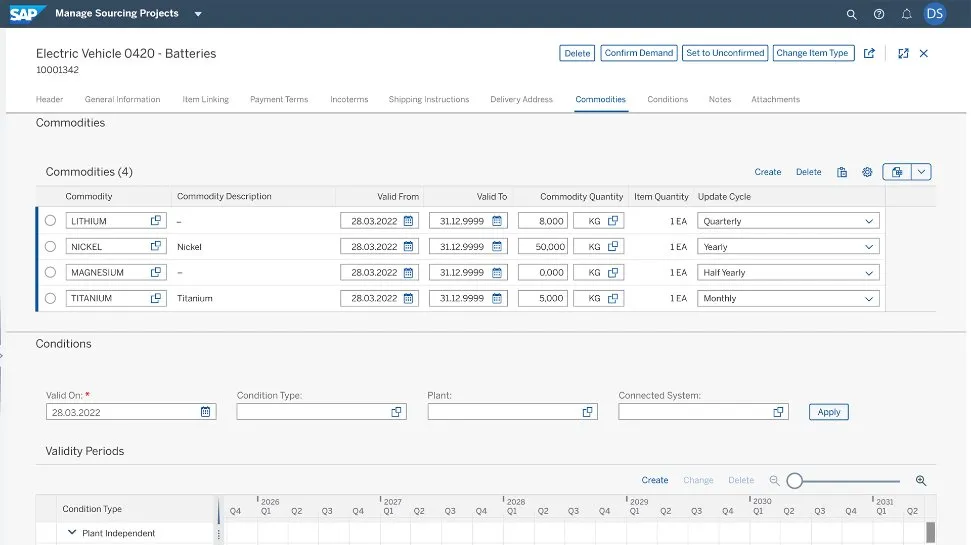
Task: Expand Manage Sourcing Projects title menu
Action: 198,14
